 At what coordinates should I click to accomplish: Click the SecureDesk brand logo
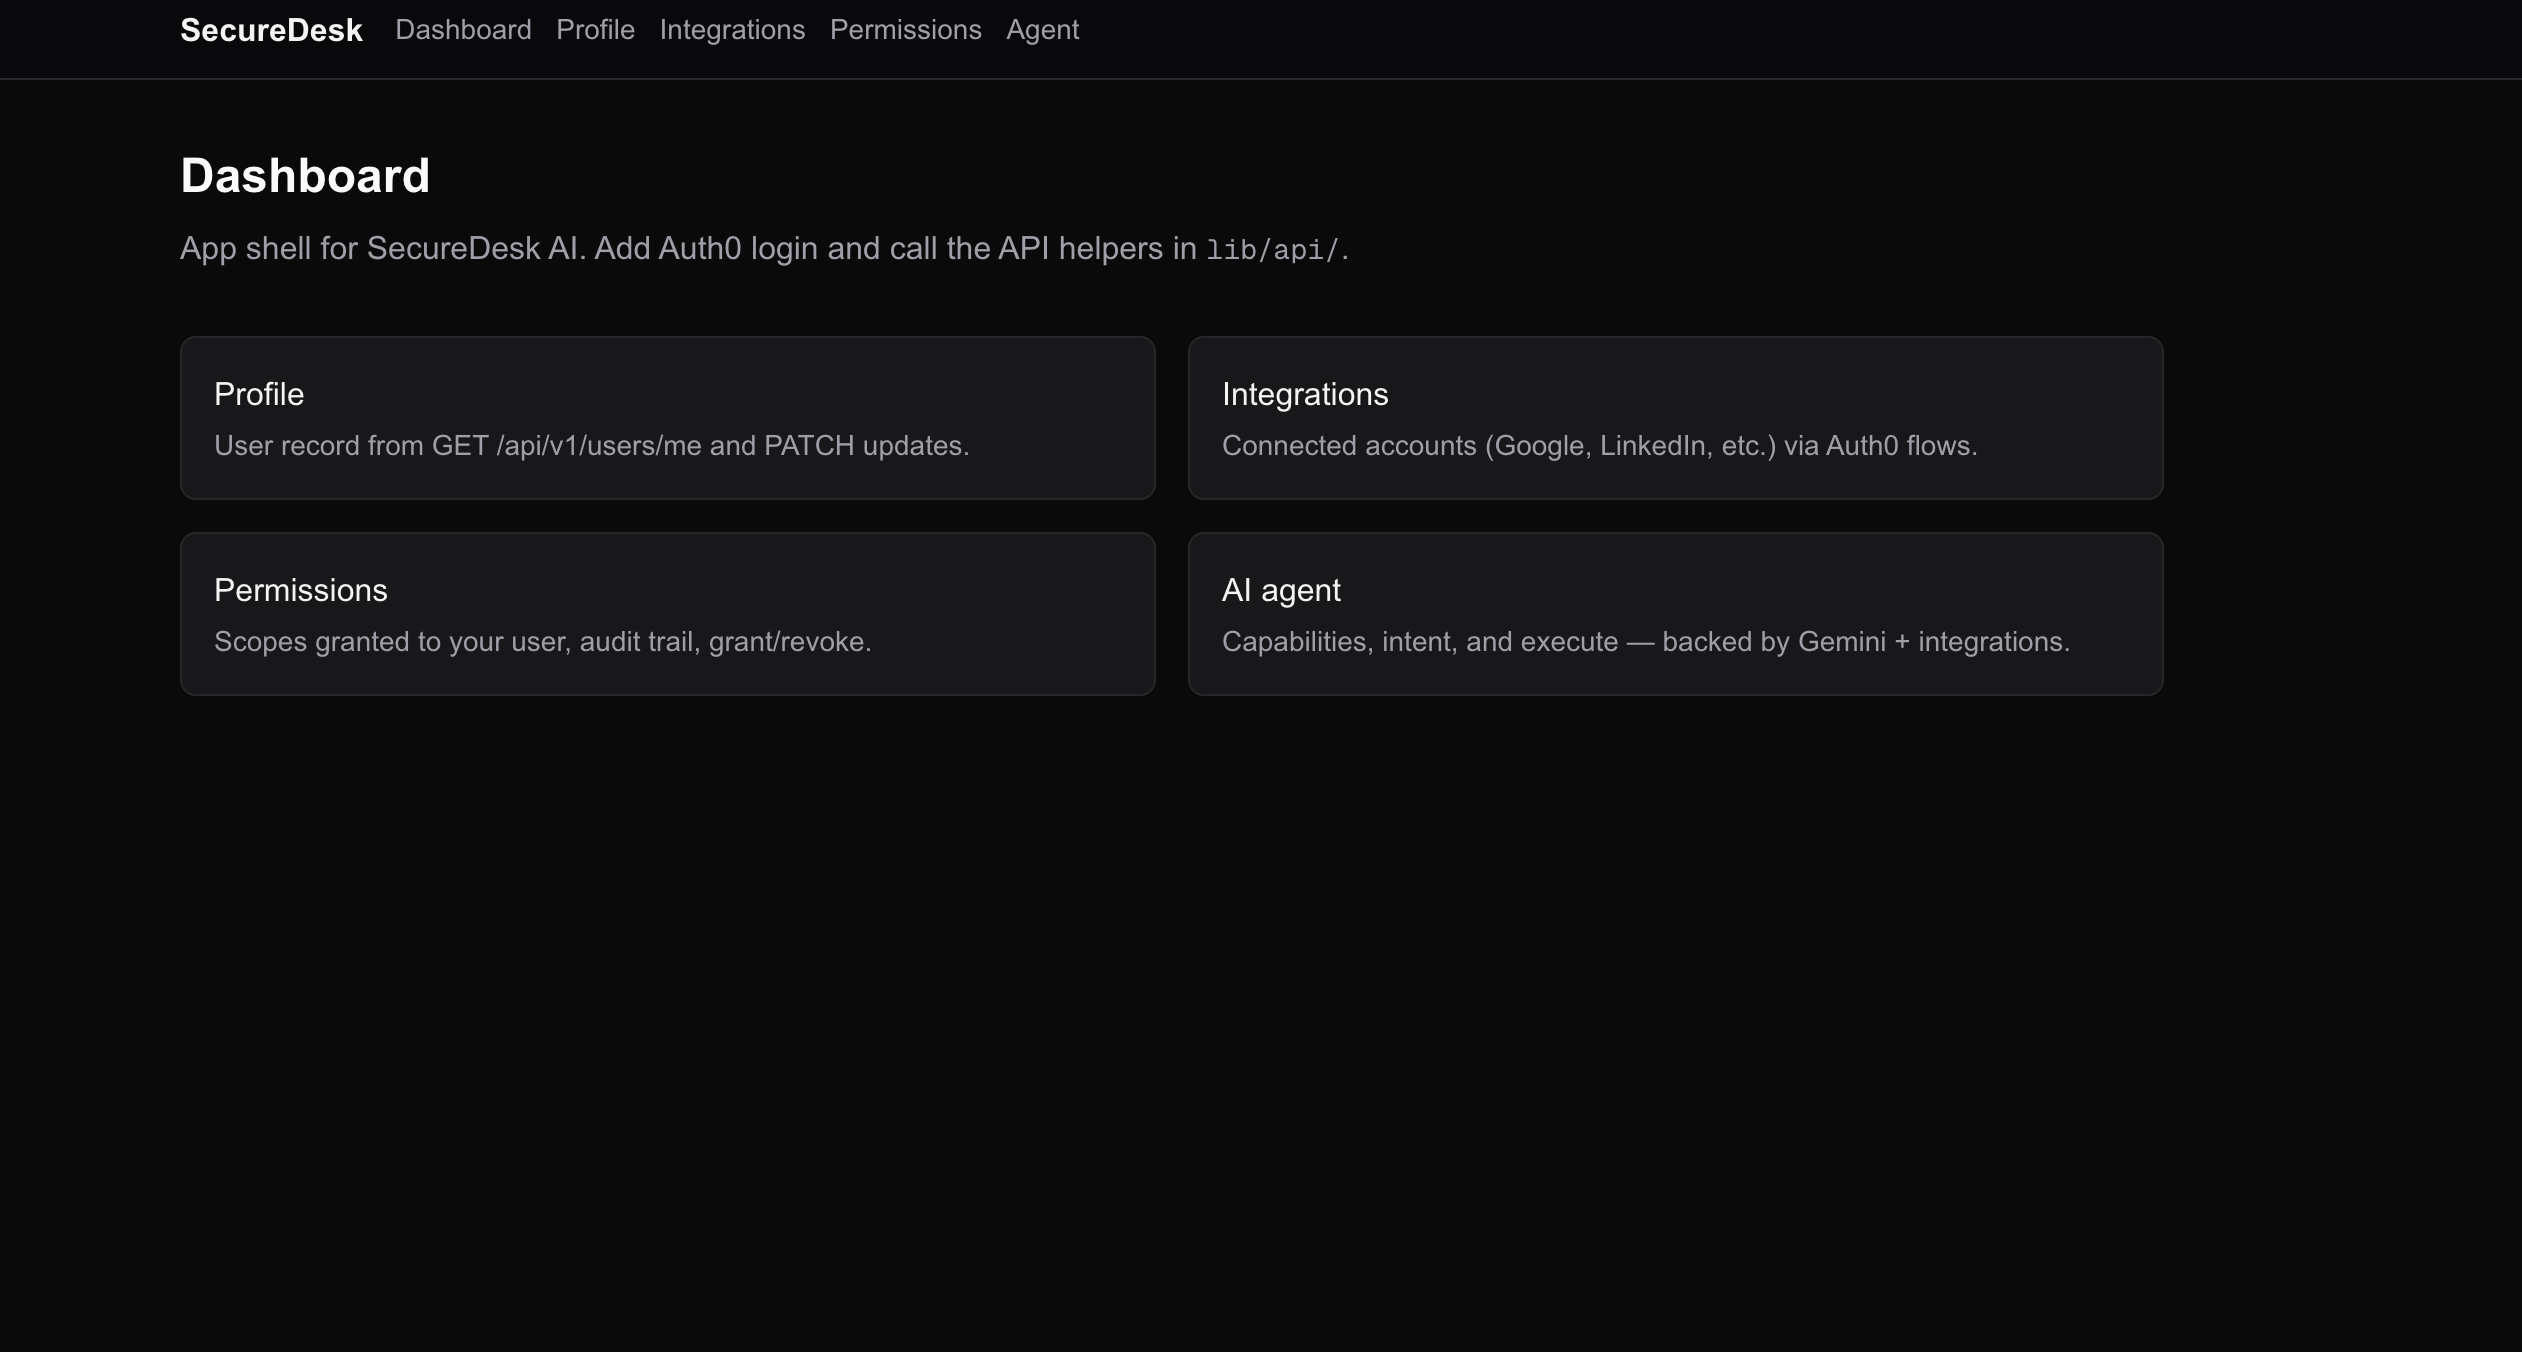point(271,30)
